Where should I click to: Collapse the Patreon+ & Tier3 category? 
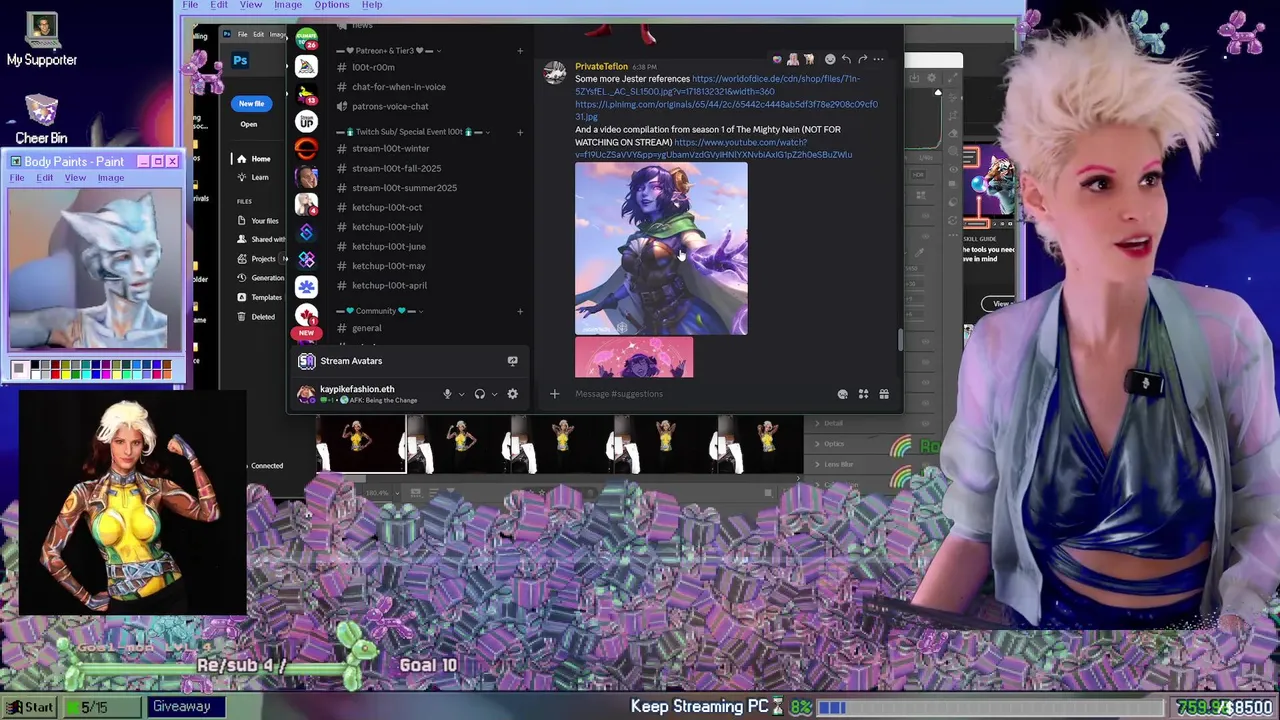point(389,50)
